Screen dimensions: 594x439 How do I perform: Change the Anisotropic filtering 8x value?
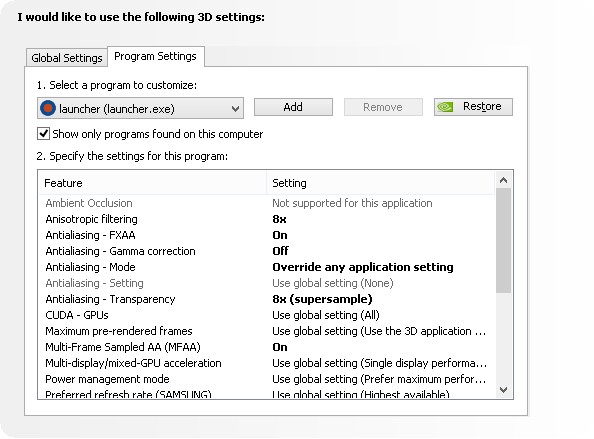[279, 219]
